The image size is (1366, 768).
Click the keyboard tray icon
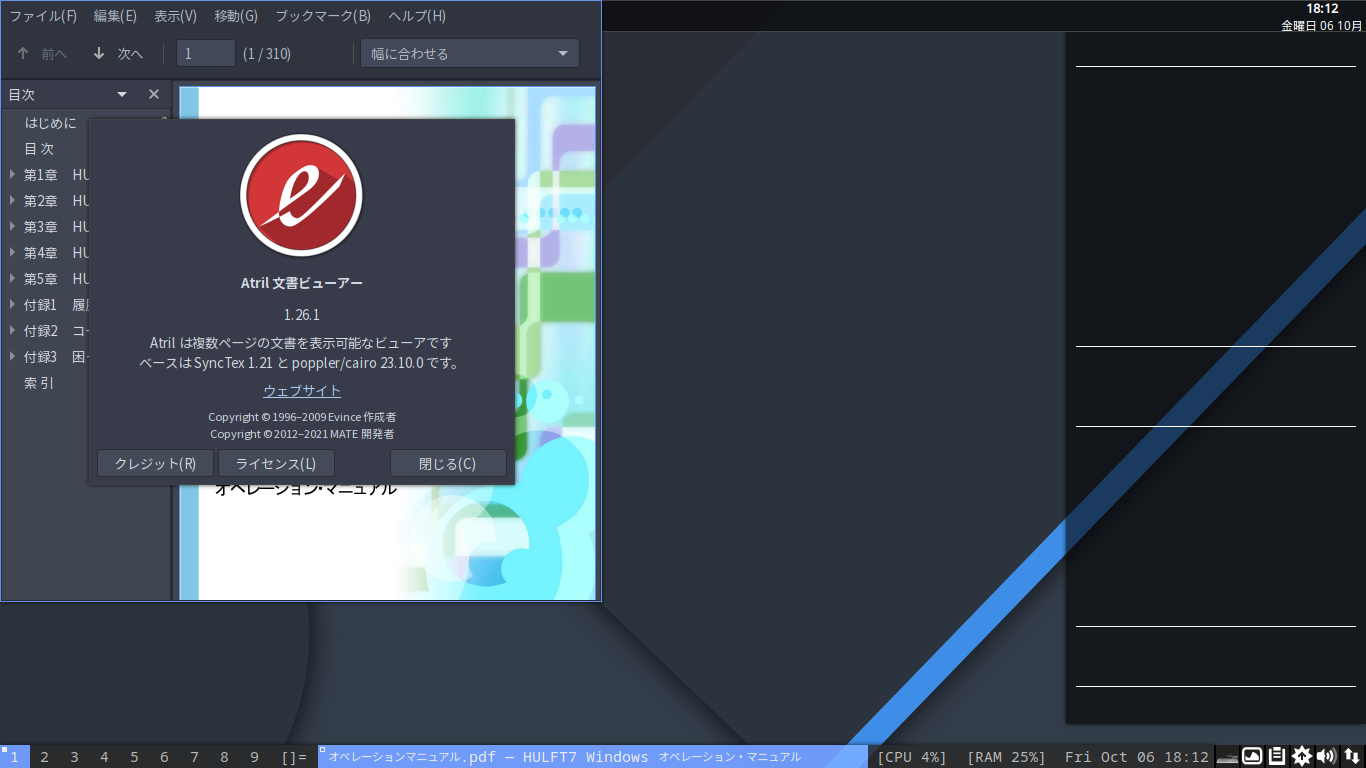point(1227,757)
